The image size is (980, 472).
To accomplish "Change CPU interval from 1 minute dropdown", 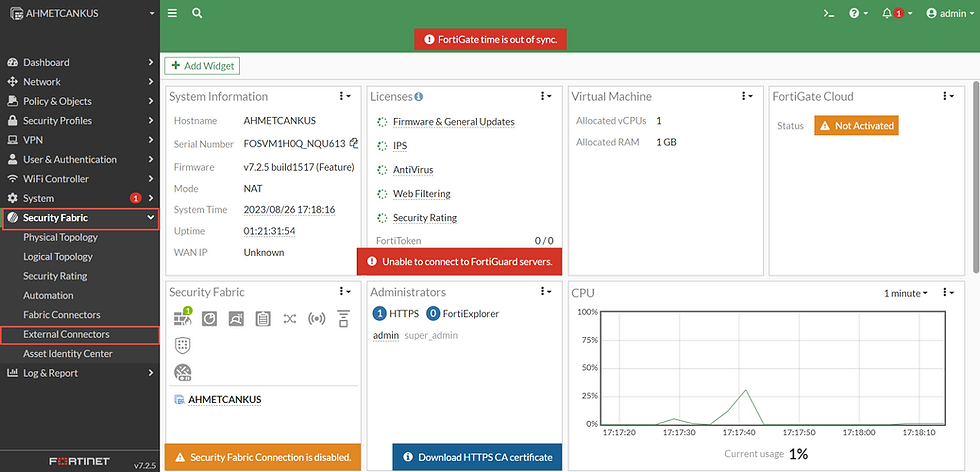I will click(906, 293).
